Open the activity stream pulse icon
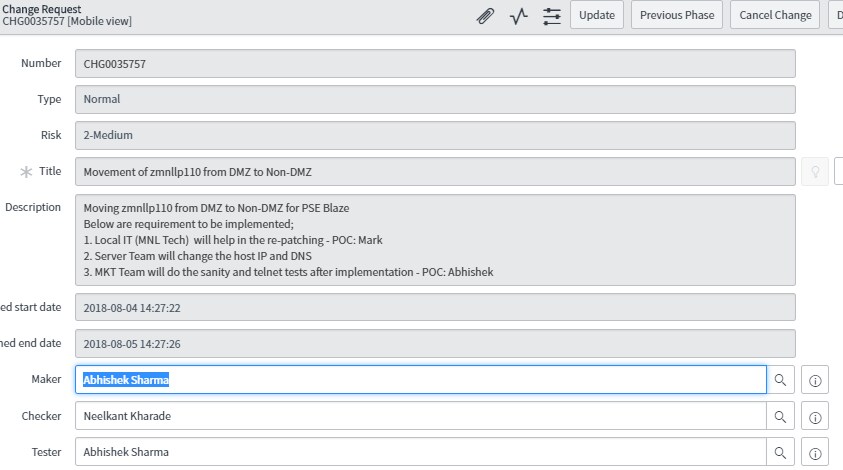 (518, 16)
